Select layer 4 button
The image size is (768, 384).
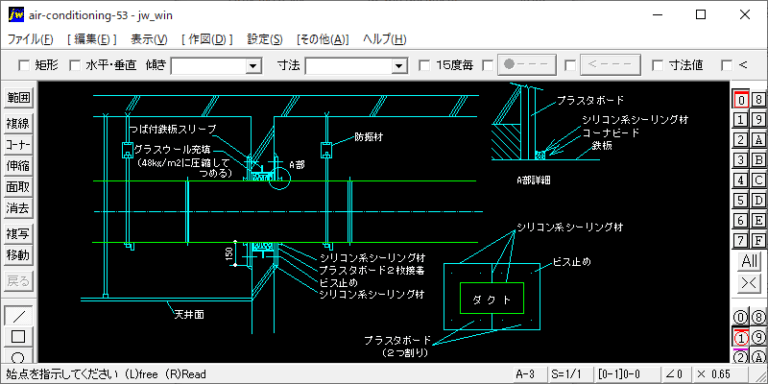click(x=741, y=180)
